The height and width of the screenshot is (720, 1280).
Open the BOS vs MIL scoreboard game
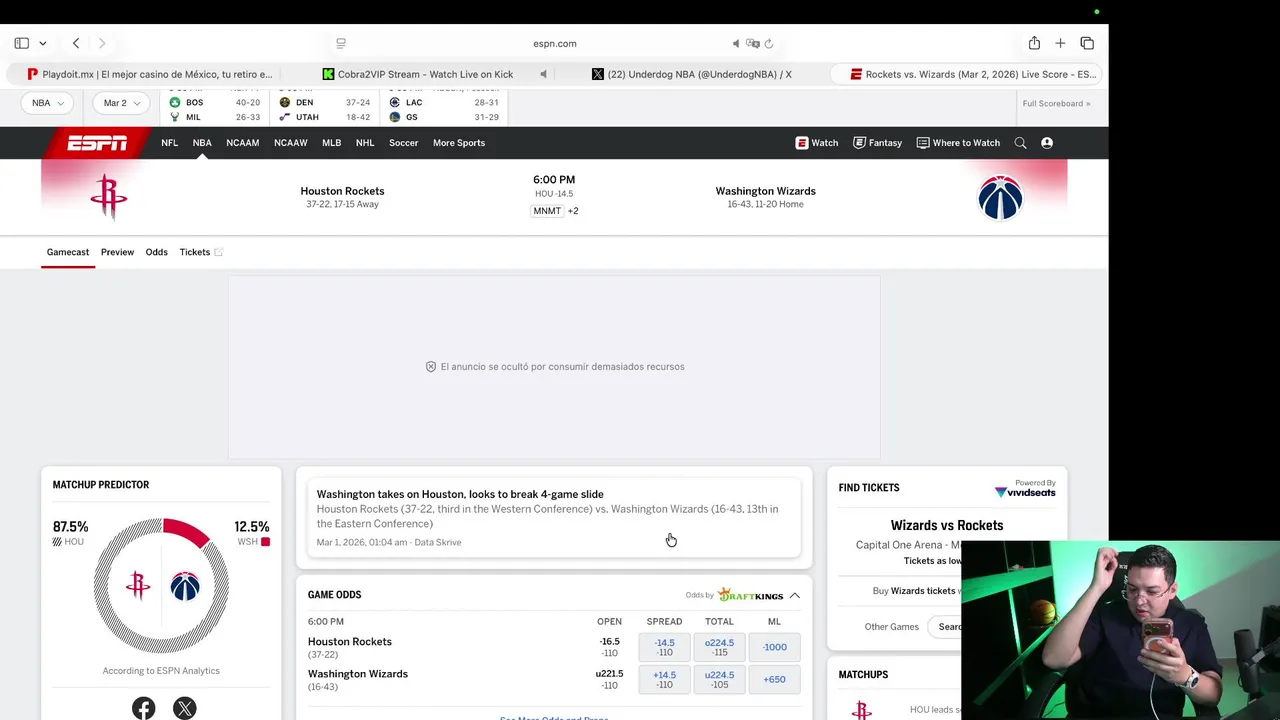[214, 109]
